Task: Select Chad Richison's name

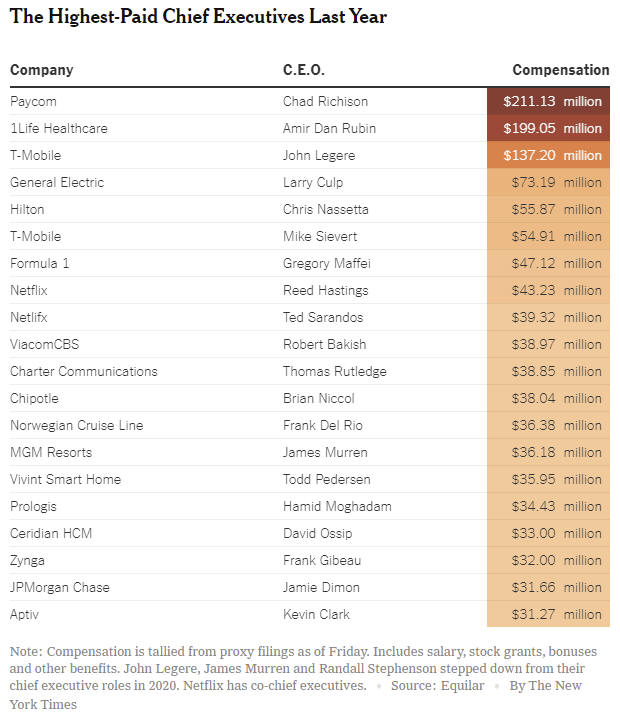Action: click(325, 102)
